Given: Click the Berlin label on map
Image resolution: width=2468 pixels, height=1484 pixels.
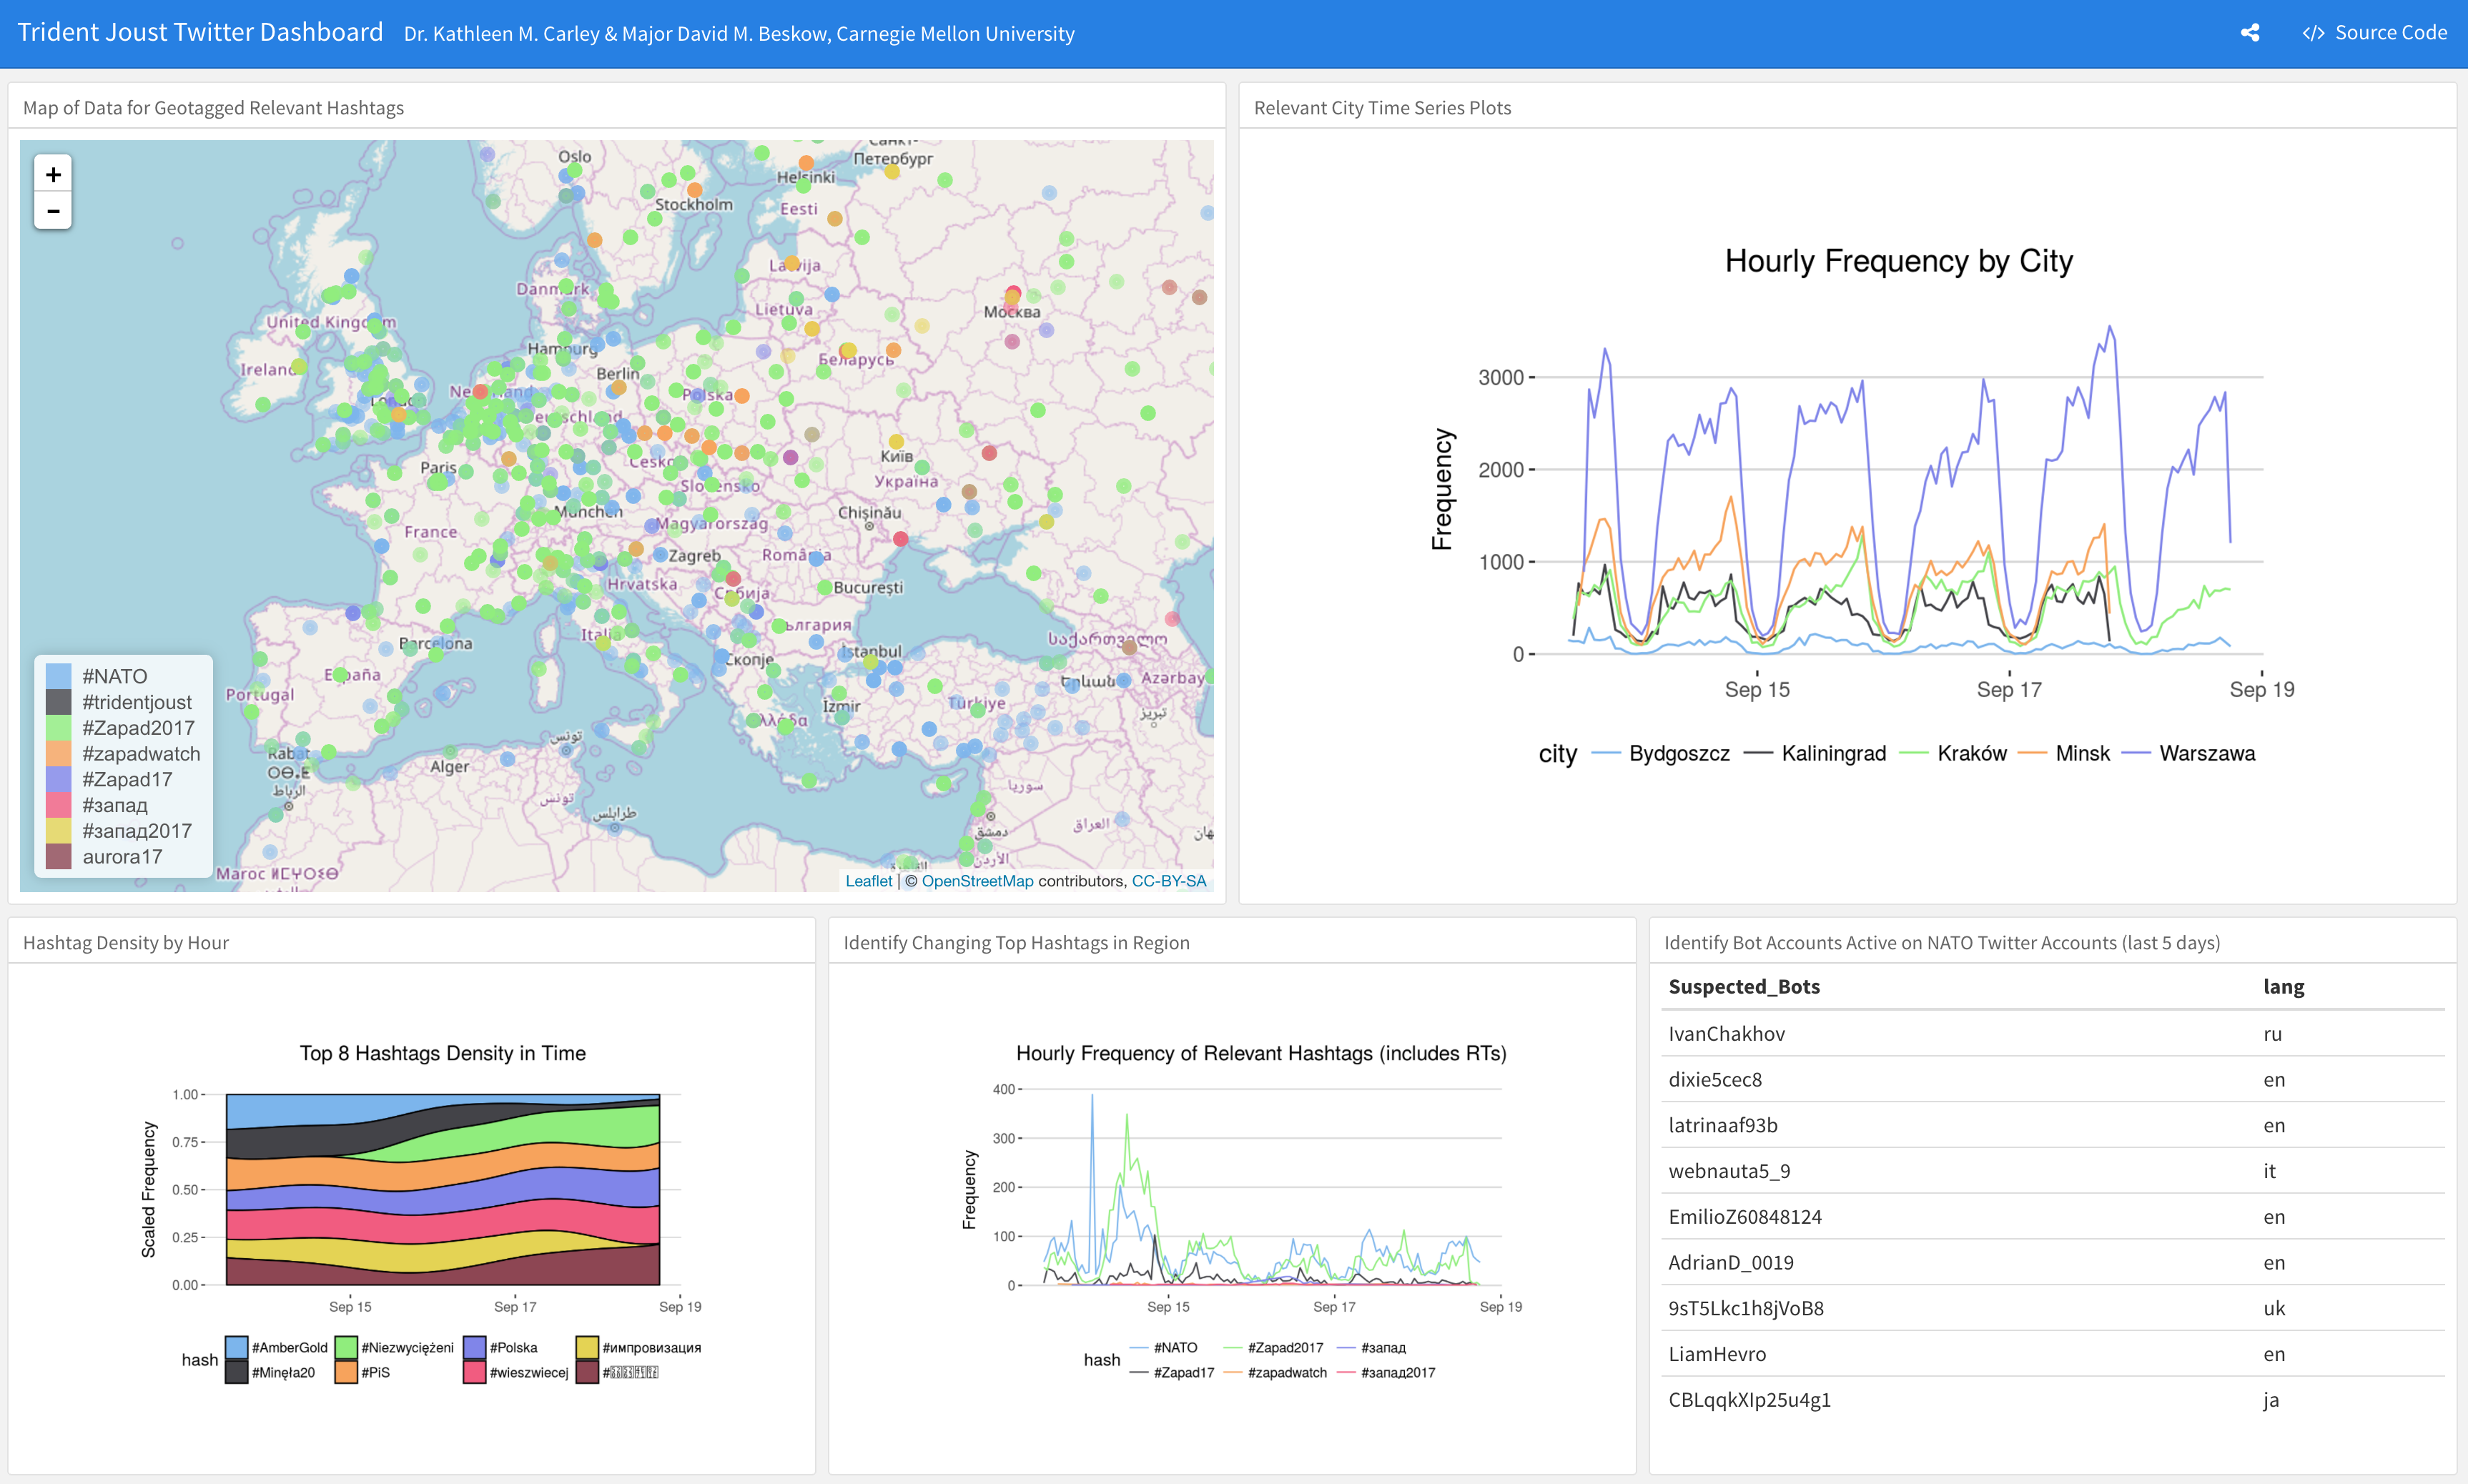Looking at the screenshot, I should click(617, 374).
